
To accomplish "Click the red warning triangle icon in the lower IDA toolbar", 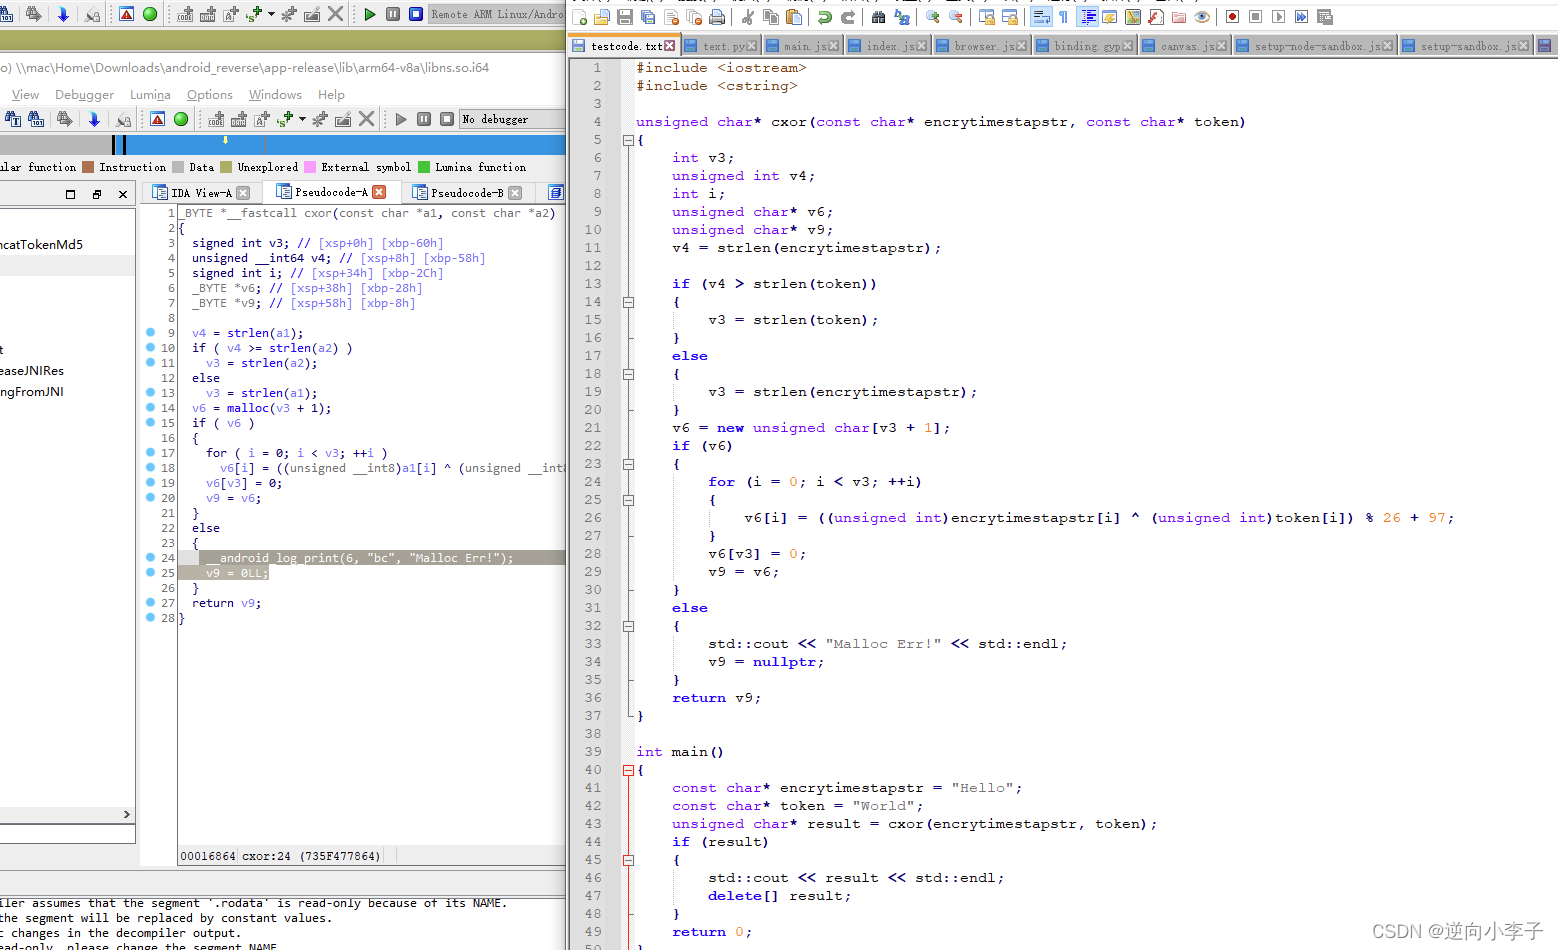I will (158, 119).
